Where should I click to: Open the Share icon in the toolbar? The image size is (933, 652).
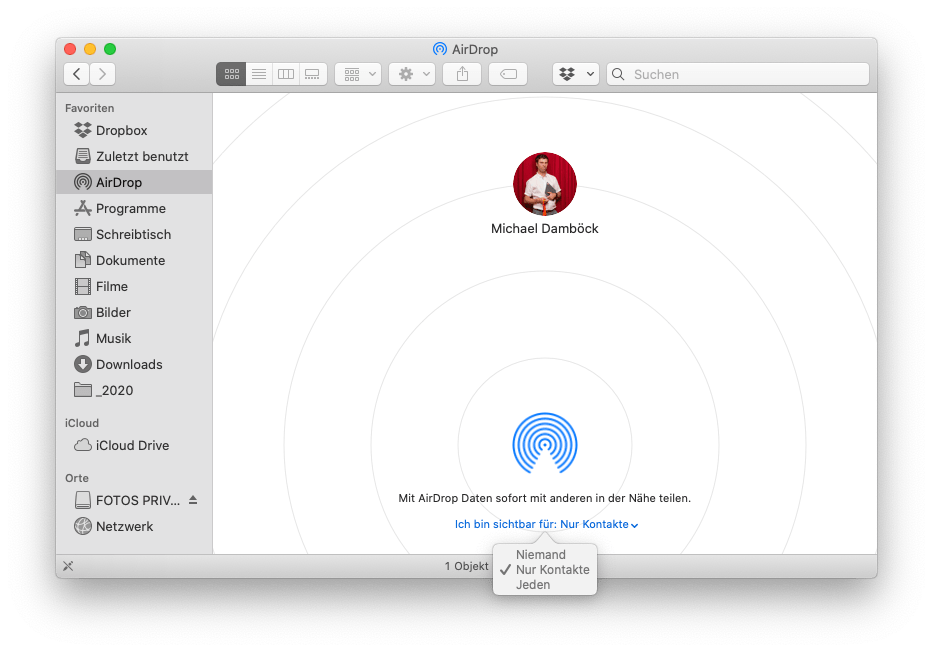461,73
